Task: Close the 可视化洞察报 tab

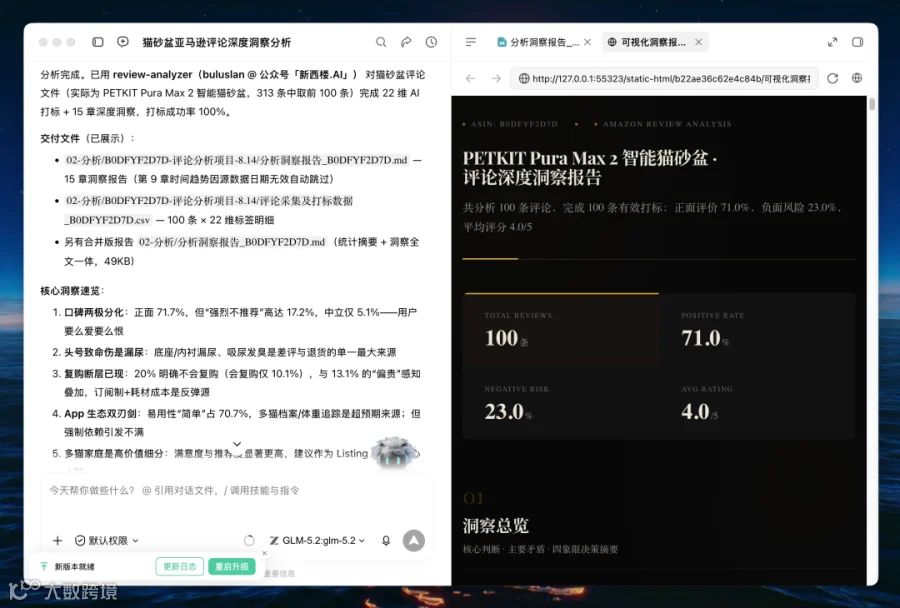Action: pos(699,42)
